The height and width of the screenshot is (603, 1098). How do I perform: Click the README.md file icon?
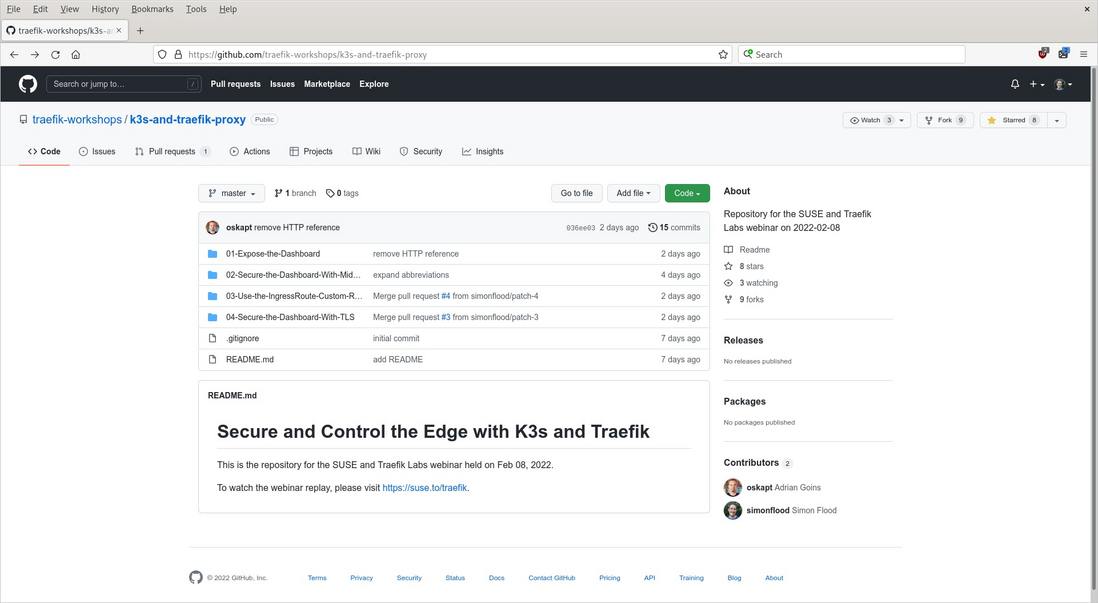pos(212,359)
